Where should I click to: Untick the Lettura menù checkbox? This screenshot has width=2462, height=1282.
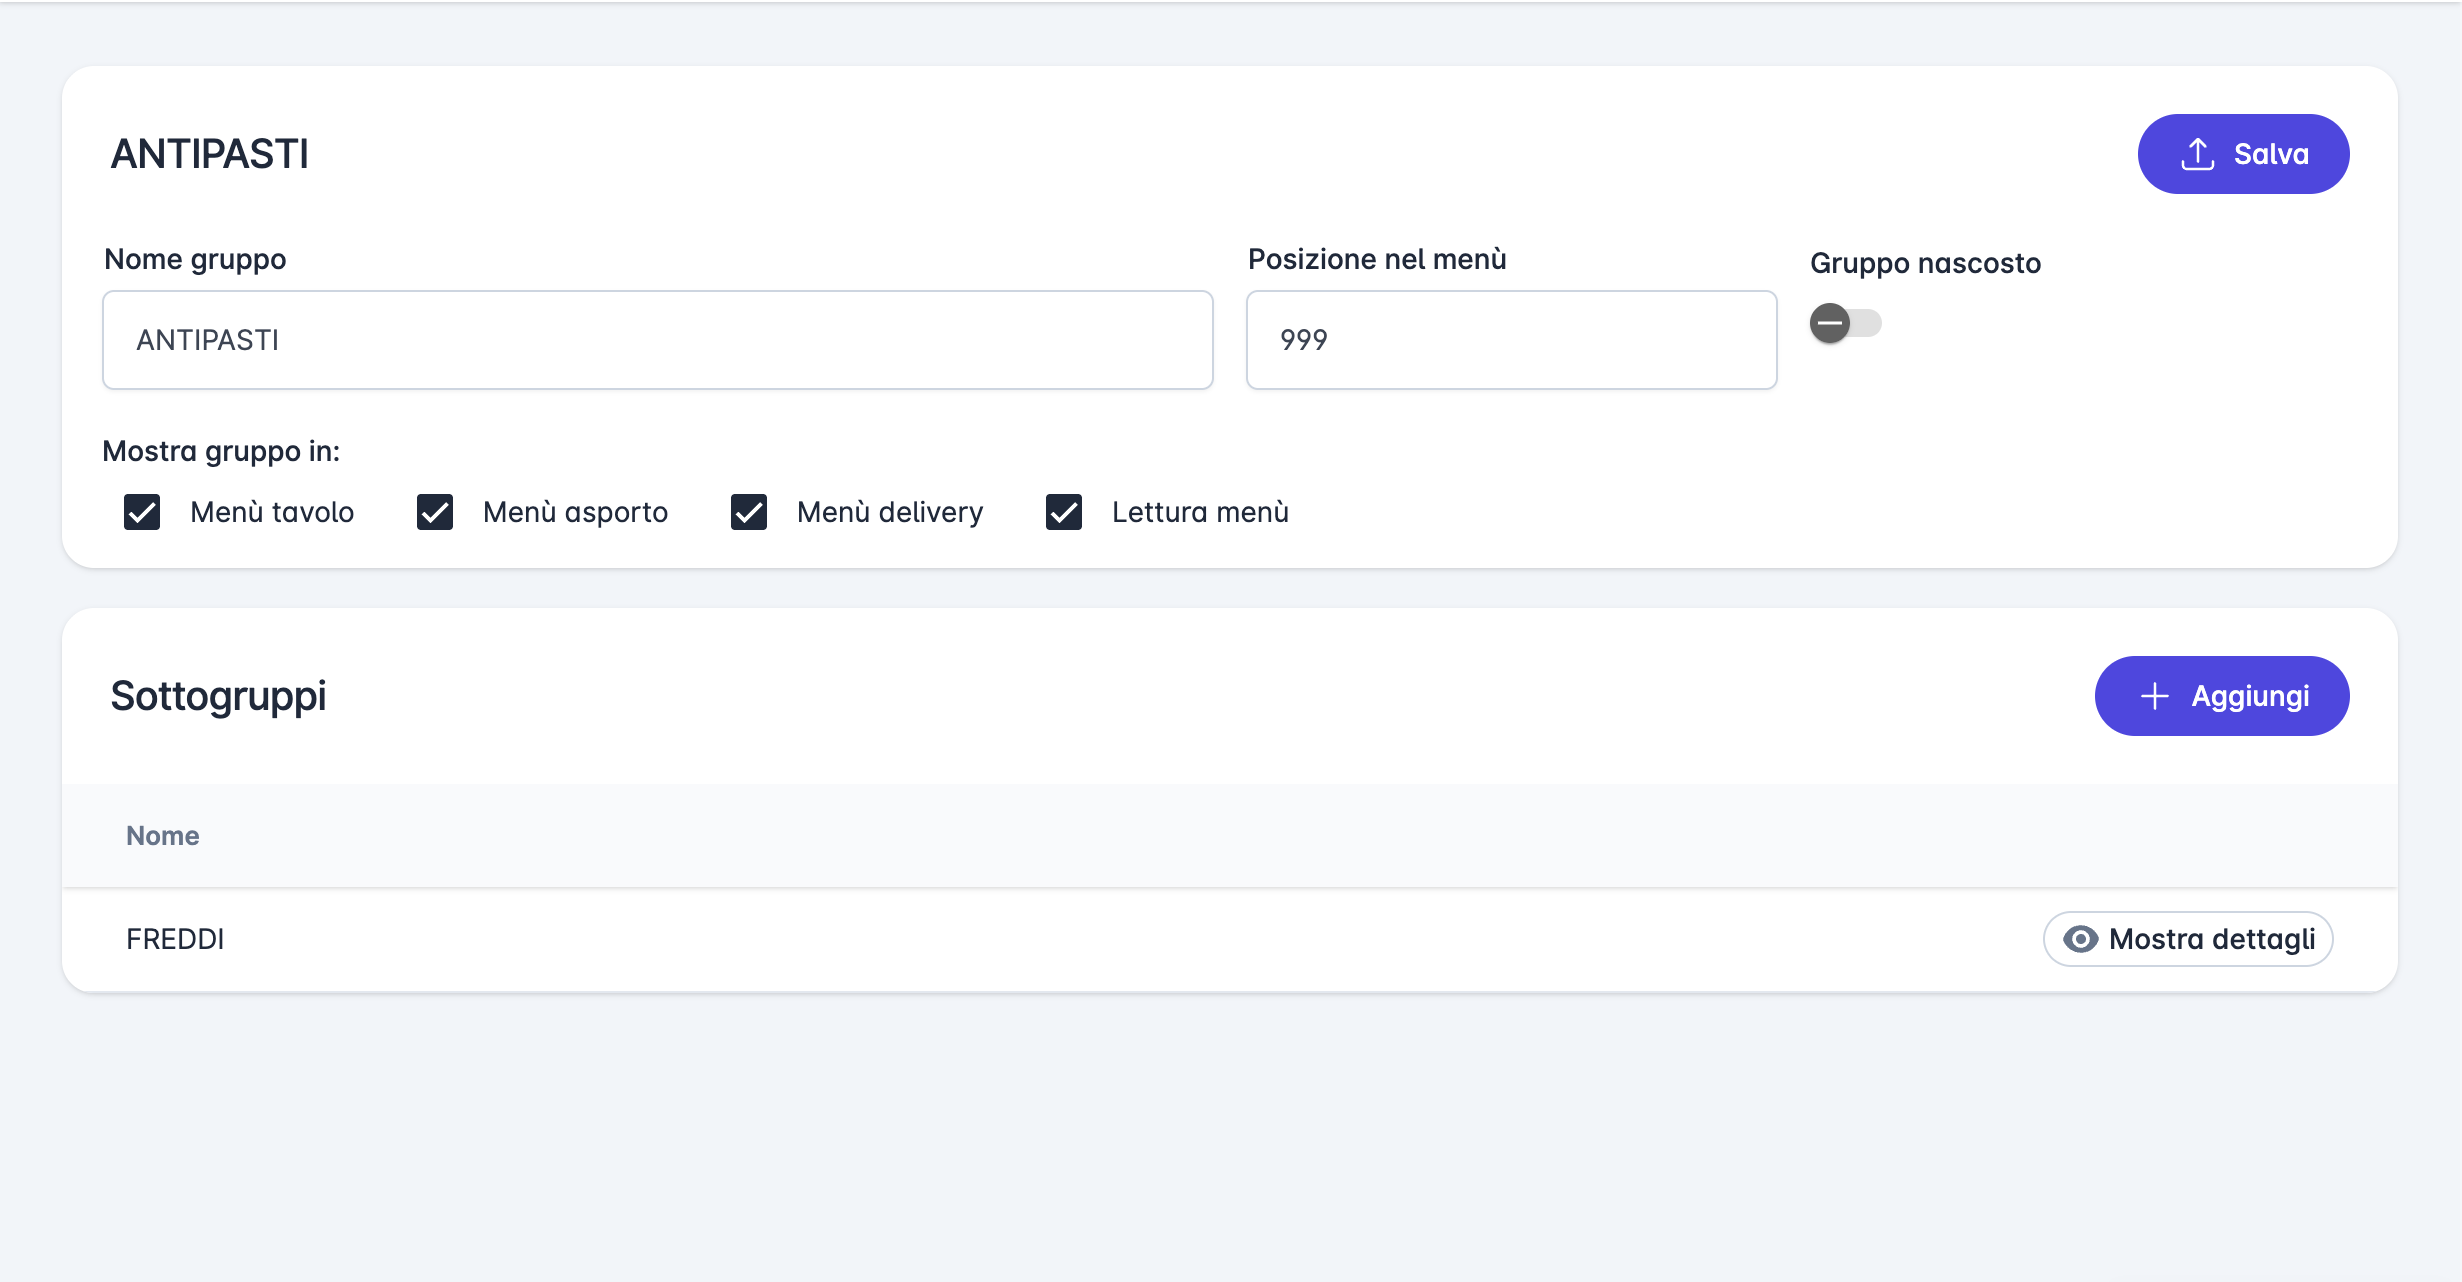click(1064, 512)
